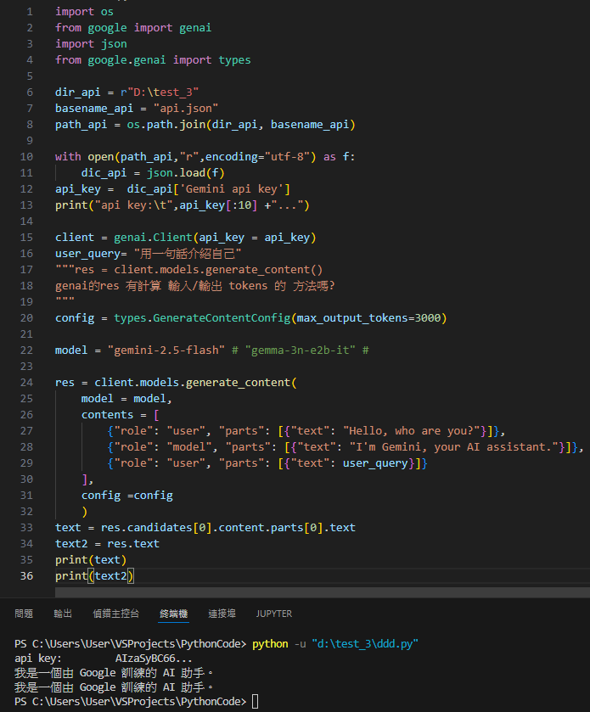Click the 'import os' statement
This screenshot has width=590, height=712.
click(84, 11)
